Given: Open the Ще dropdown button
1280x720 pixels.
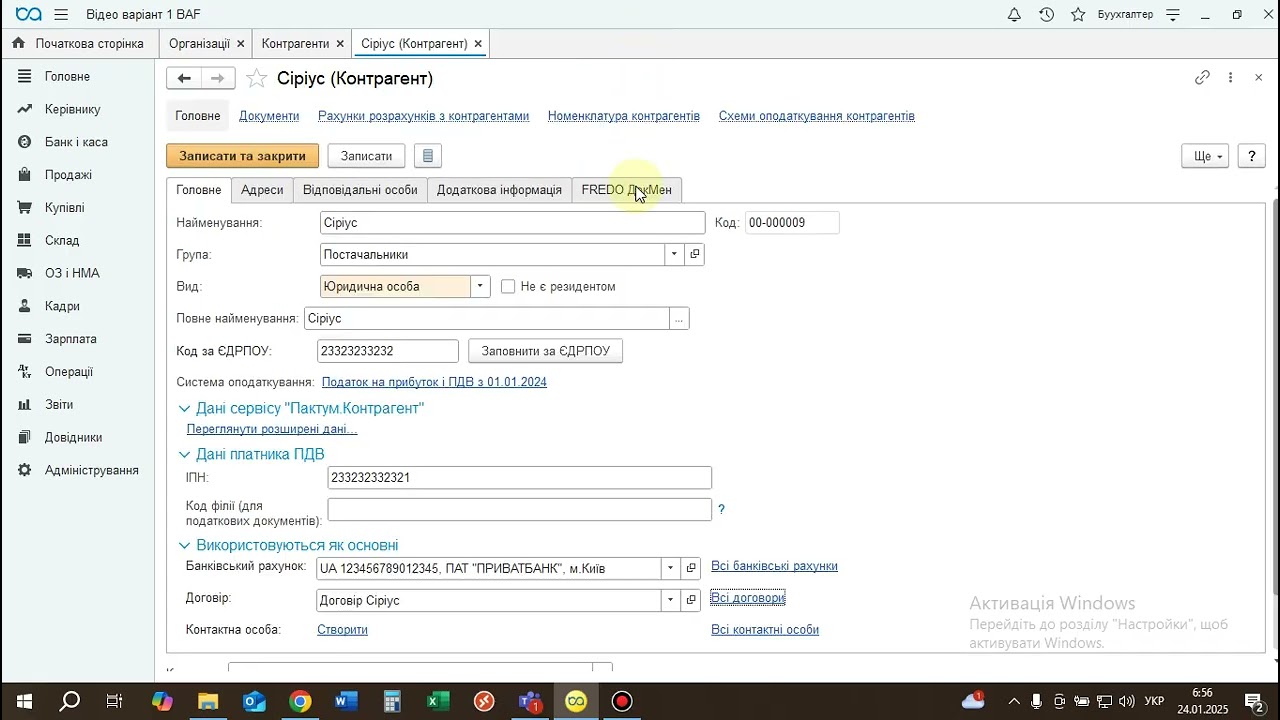Looking at the screenshot, I should click(x=1205, y=156).
